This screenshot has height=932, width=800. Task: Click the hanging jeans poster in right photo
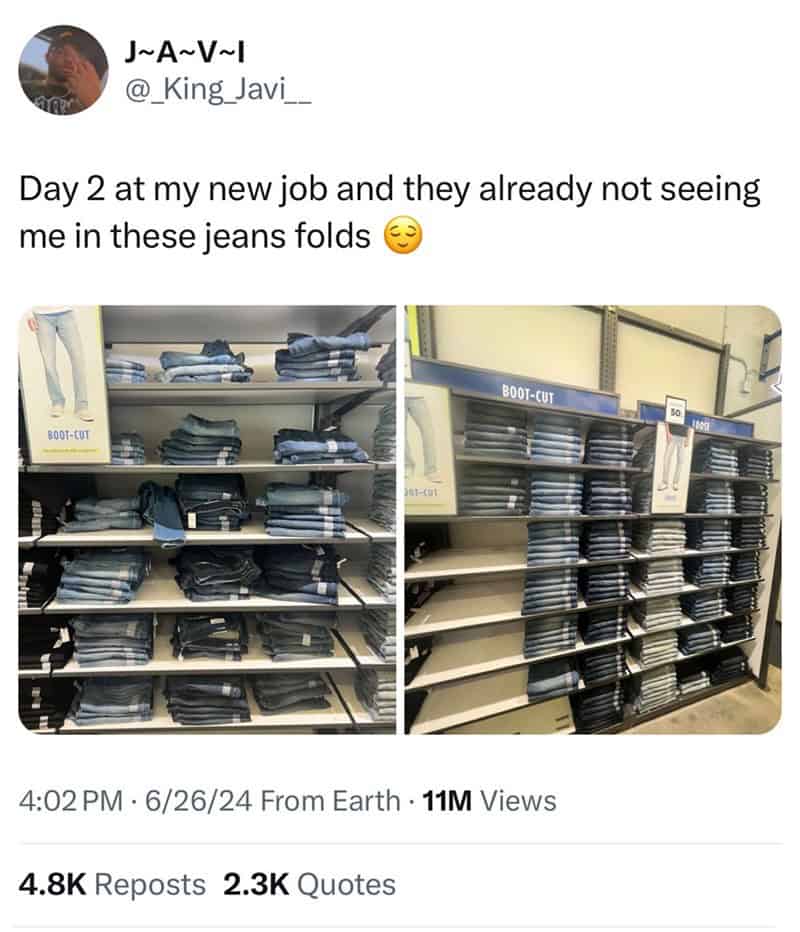point(671,466)
